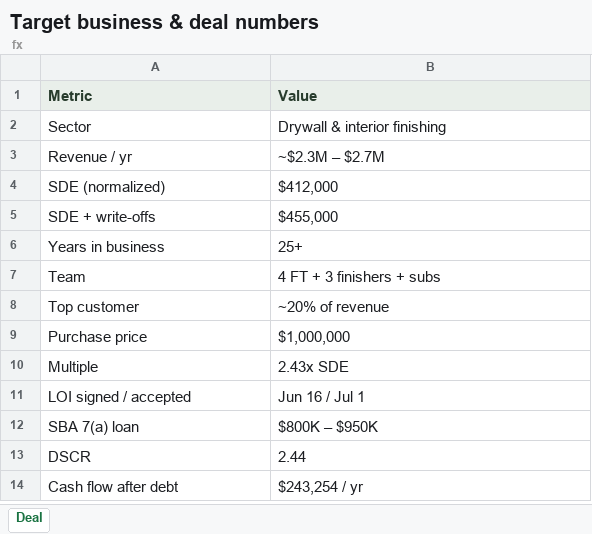
Task: Select the '$243,254 / yr' cell
Action: (x=430, y=486)
